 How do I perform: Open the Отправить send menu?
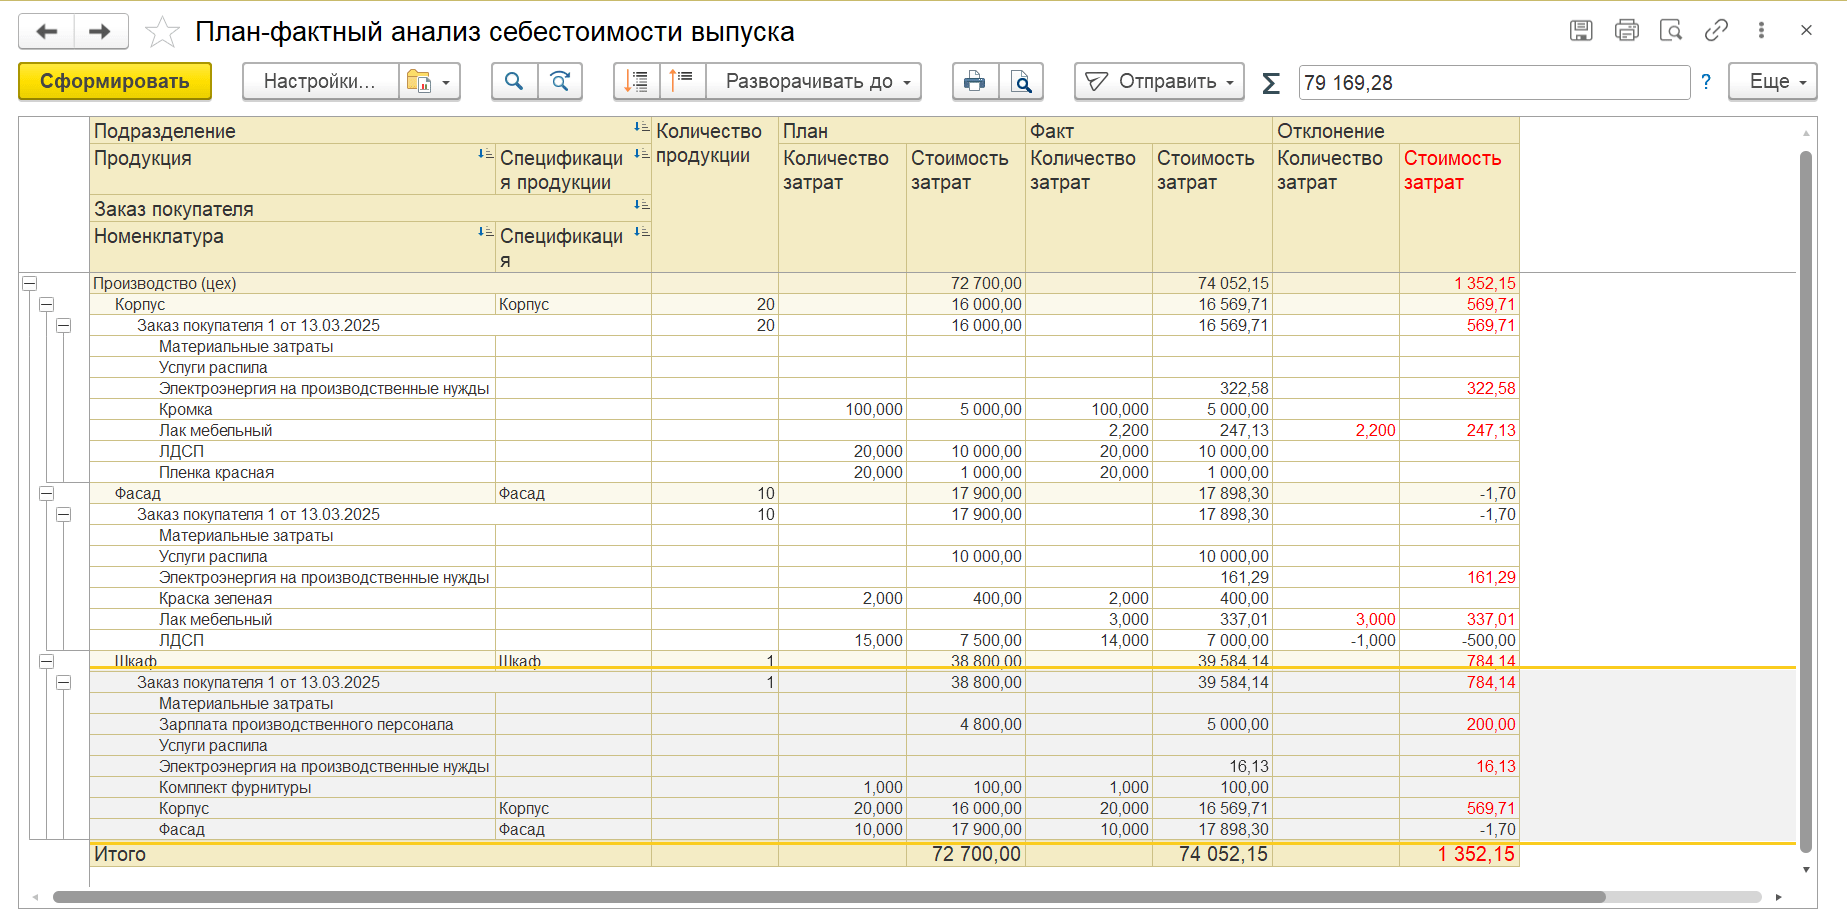[1159, 82]
